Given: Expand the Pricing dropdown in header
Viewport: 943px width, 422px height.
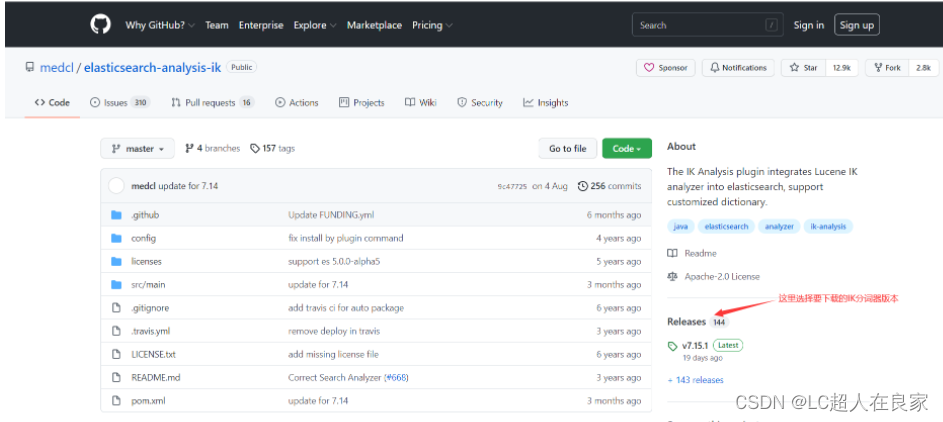Looking at the screenshot, I should click(432, 25).
